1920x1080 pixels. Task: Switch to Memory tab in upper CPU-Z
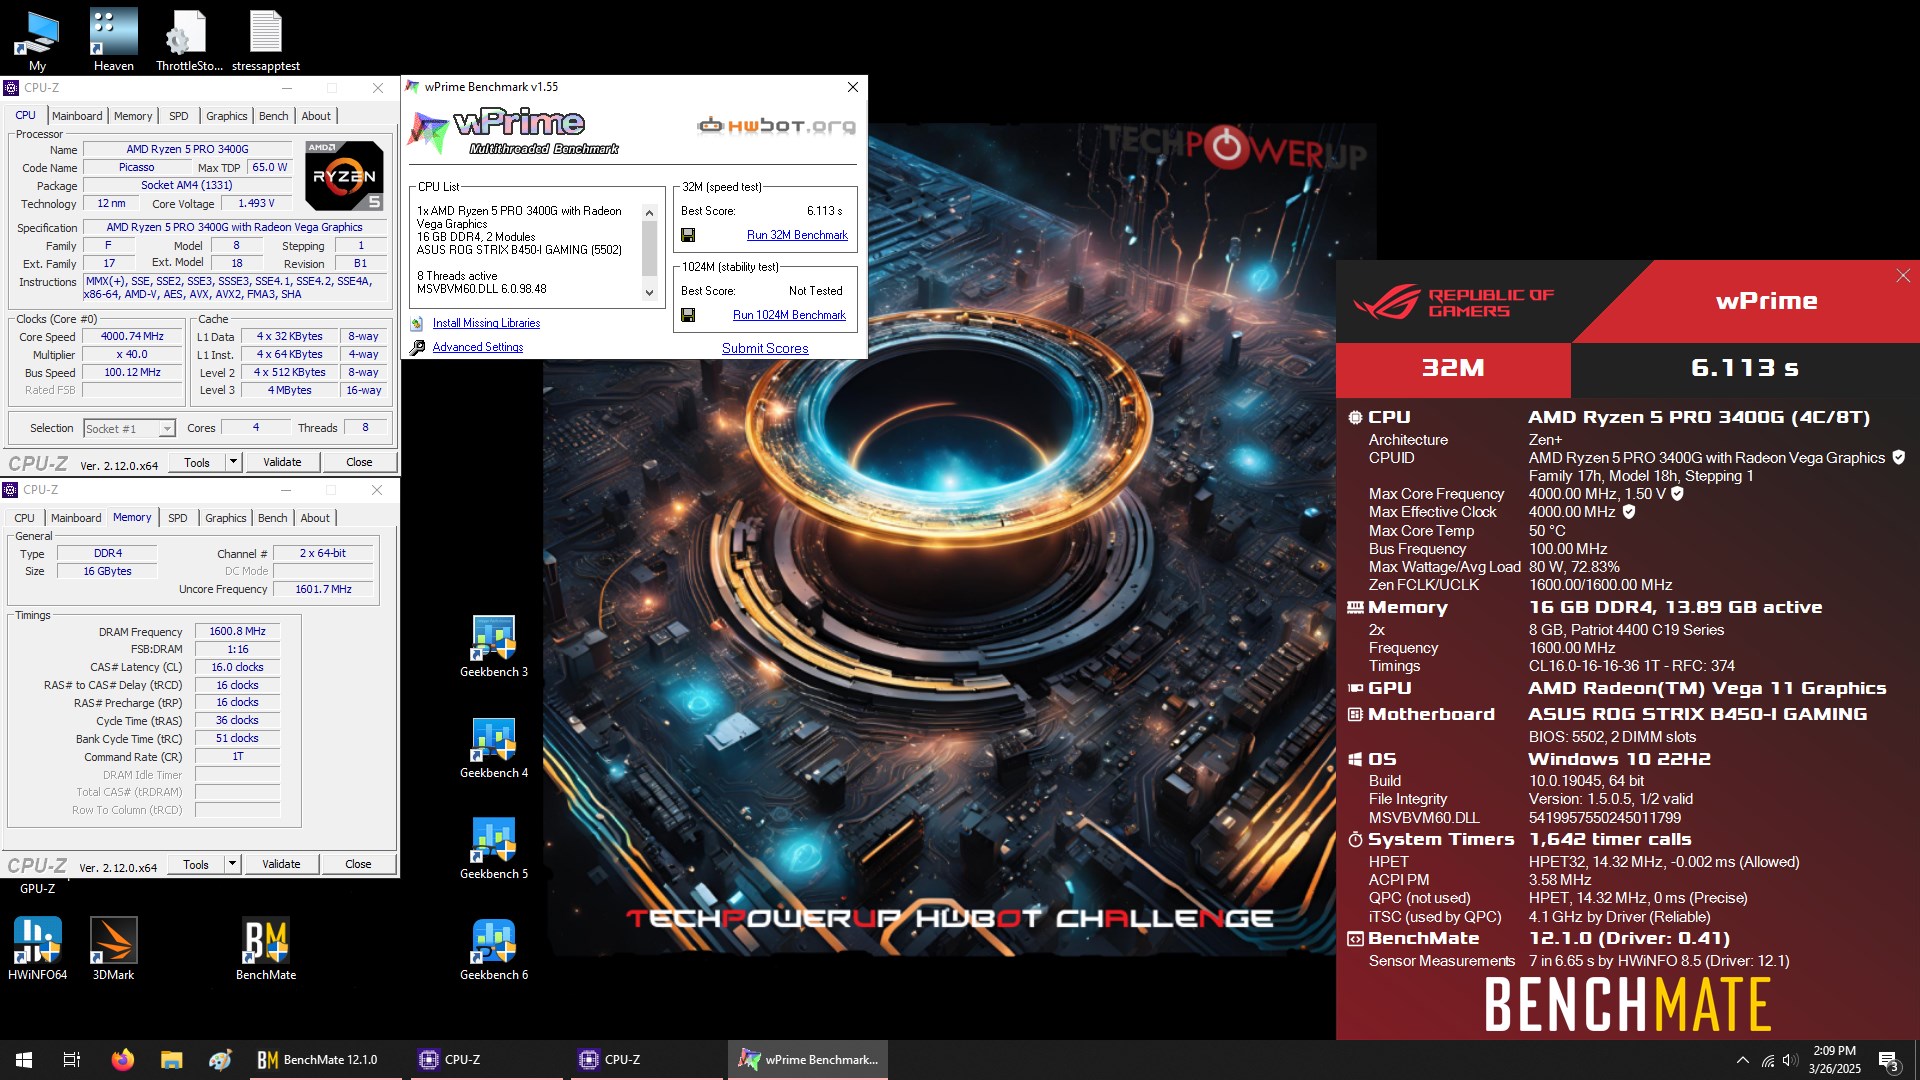click(x=133, y=116)
